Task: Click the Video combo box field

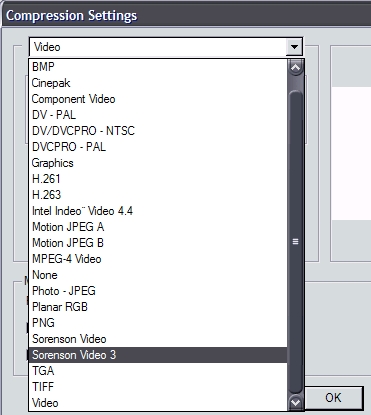Action: [166, 47]
